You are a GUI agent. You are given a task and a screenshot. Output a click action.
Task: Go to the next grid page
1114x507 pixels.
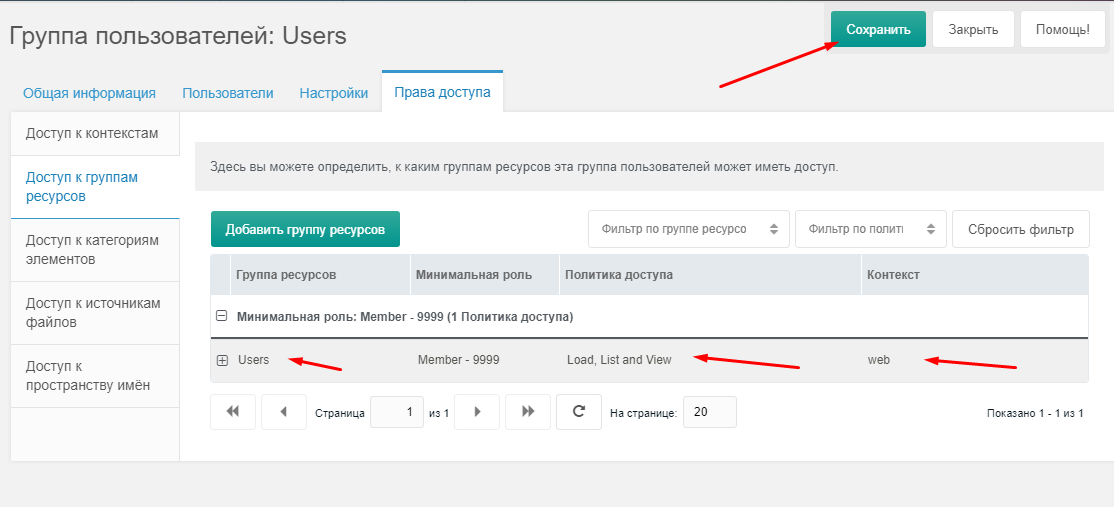(x=477, y=412)
